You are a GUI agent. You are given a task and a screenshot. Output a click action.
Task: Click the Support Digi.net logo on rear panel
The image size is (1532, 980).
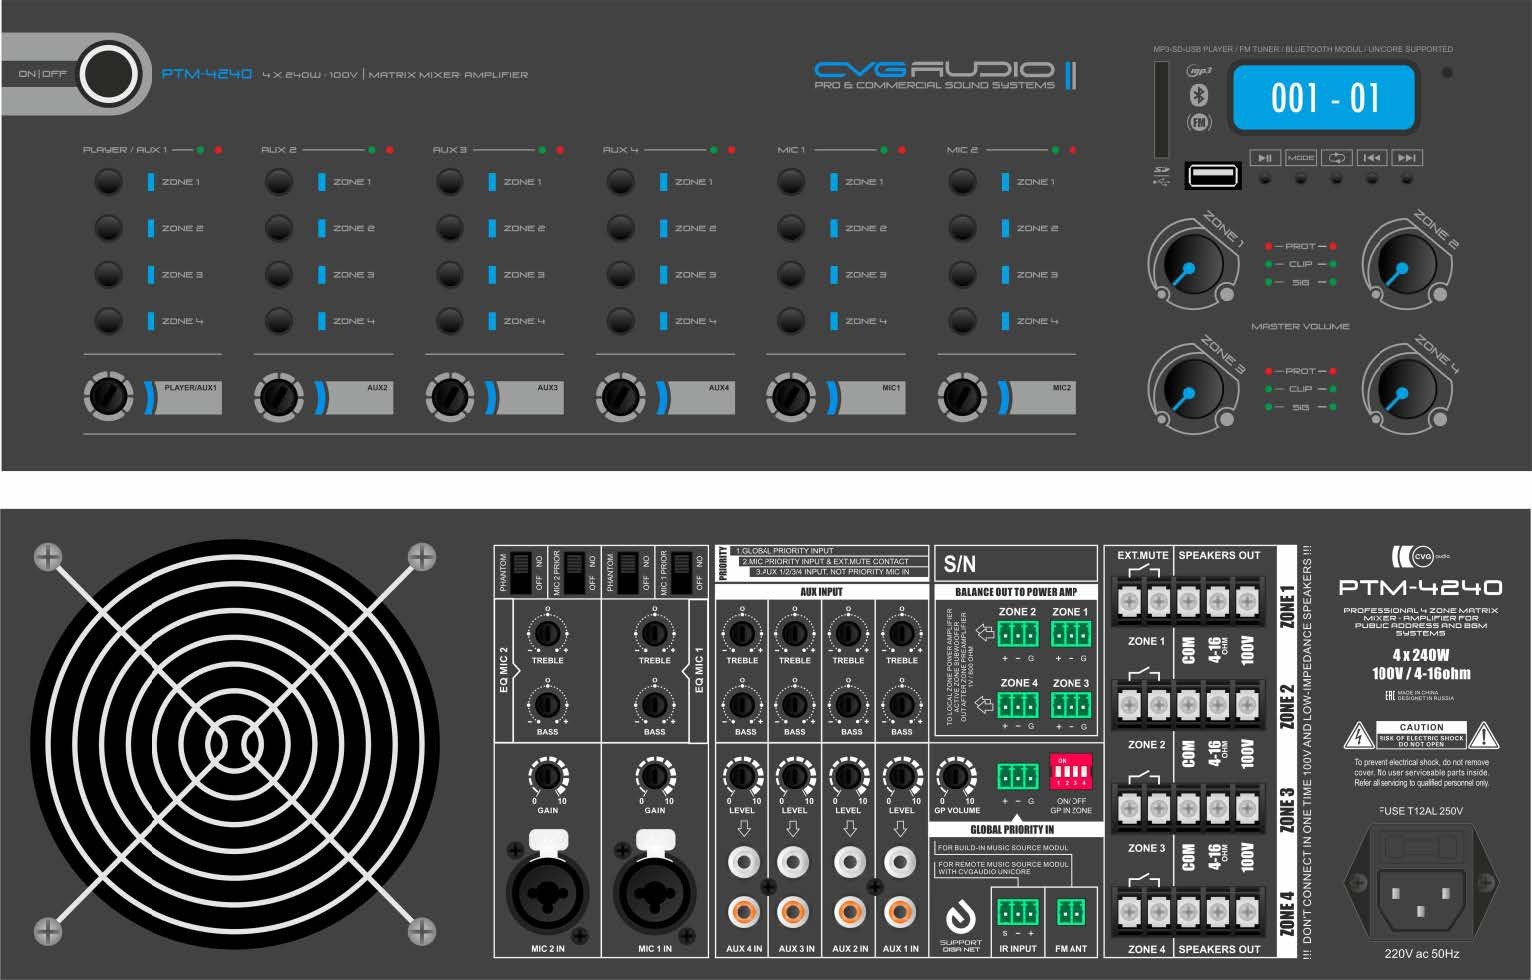pyautogui.click(x=960, y=916)
